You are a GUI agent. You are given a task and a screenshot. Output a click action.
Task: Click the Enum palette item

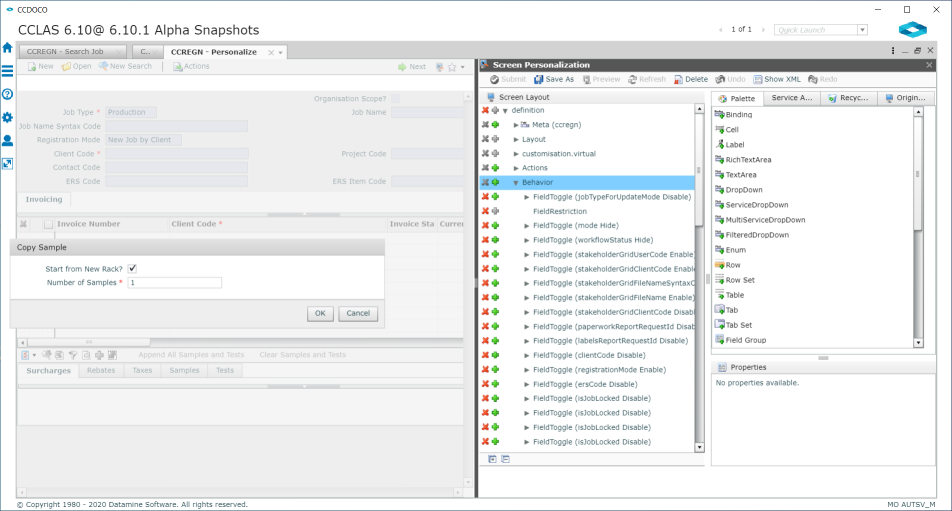click(x=730, y=250)
